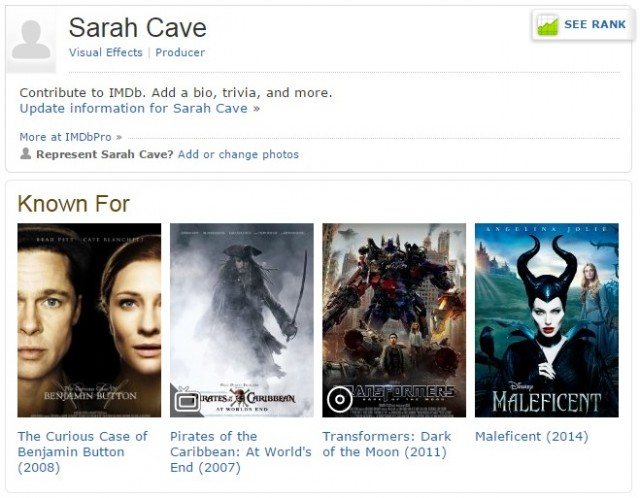Click the TV watch icon on Pirates poster
The image size is (640, 498).
coord(187,401)
